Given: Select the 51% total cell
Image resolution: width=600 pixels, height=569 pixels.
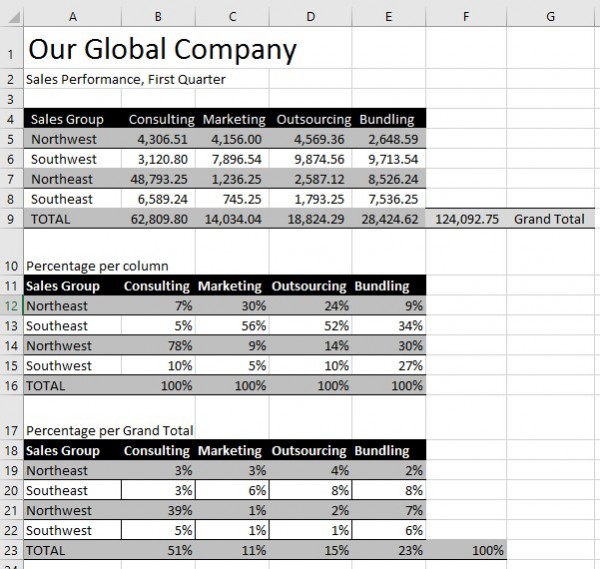Looking at the screenshot, I should [x=158, y=550].
